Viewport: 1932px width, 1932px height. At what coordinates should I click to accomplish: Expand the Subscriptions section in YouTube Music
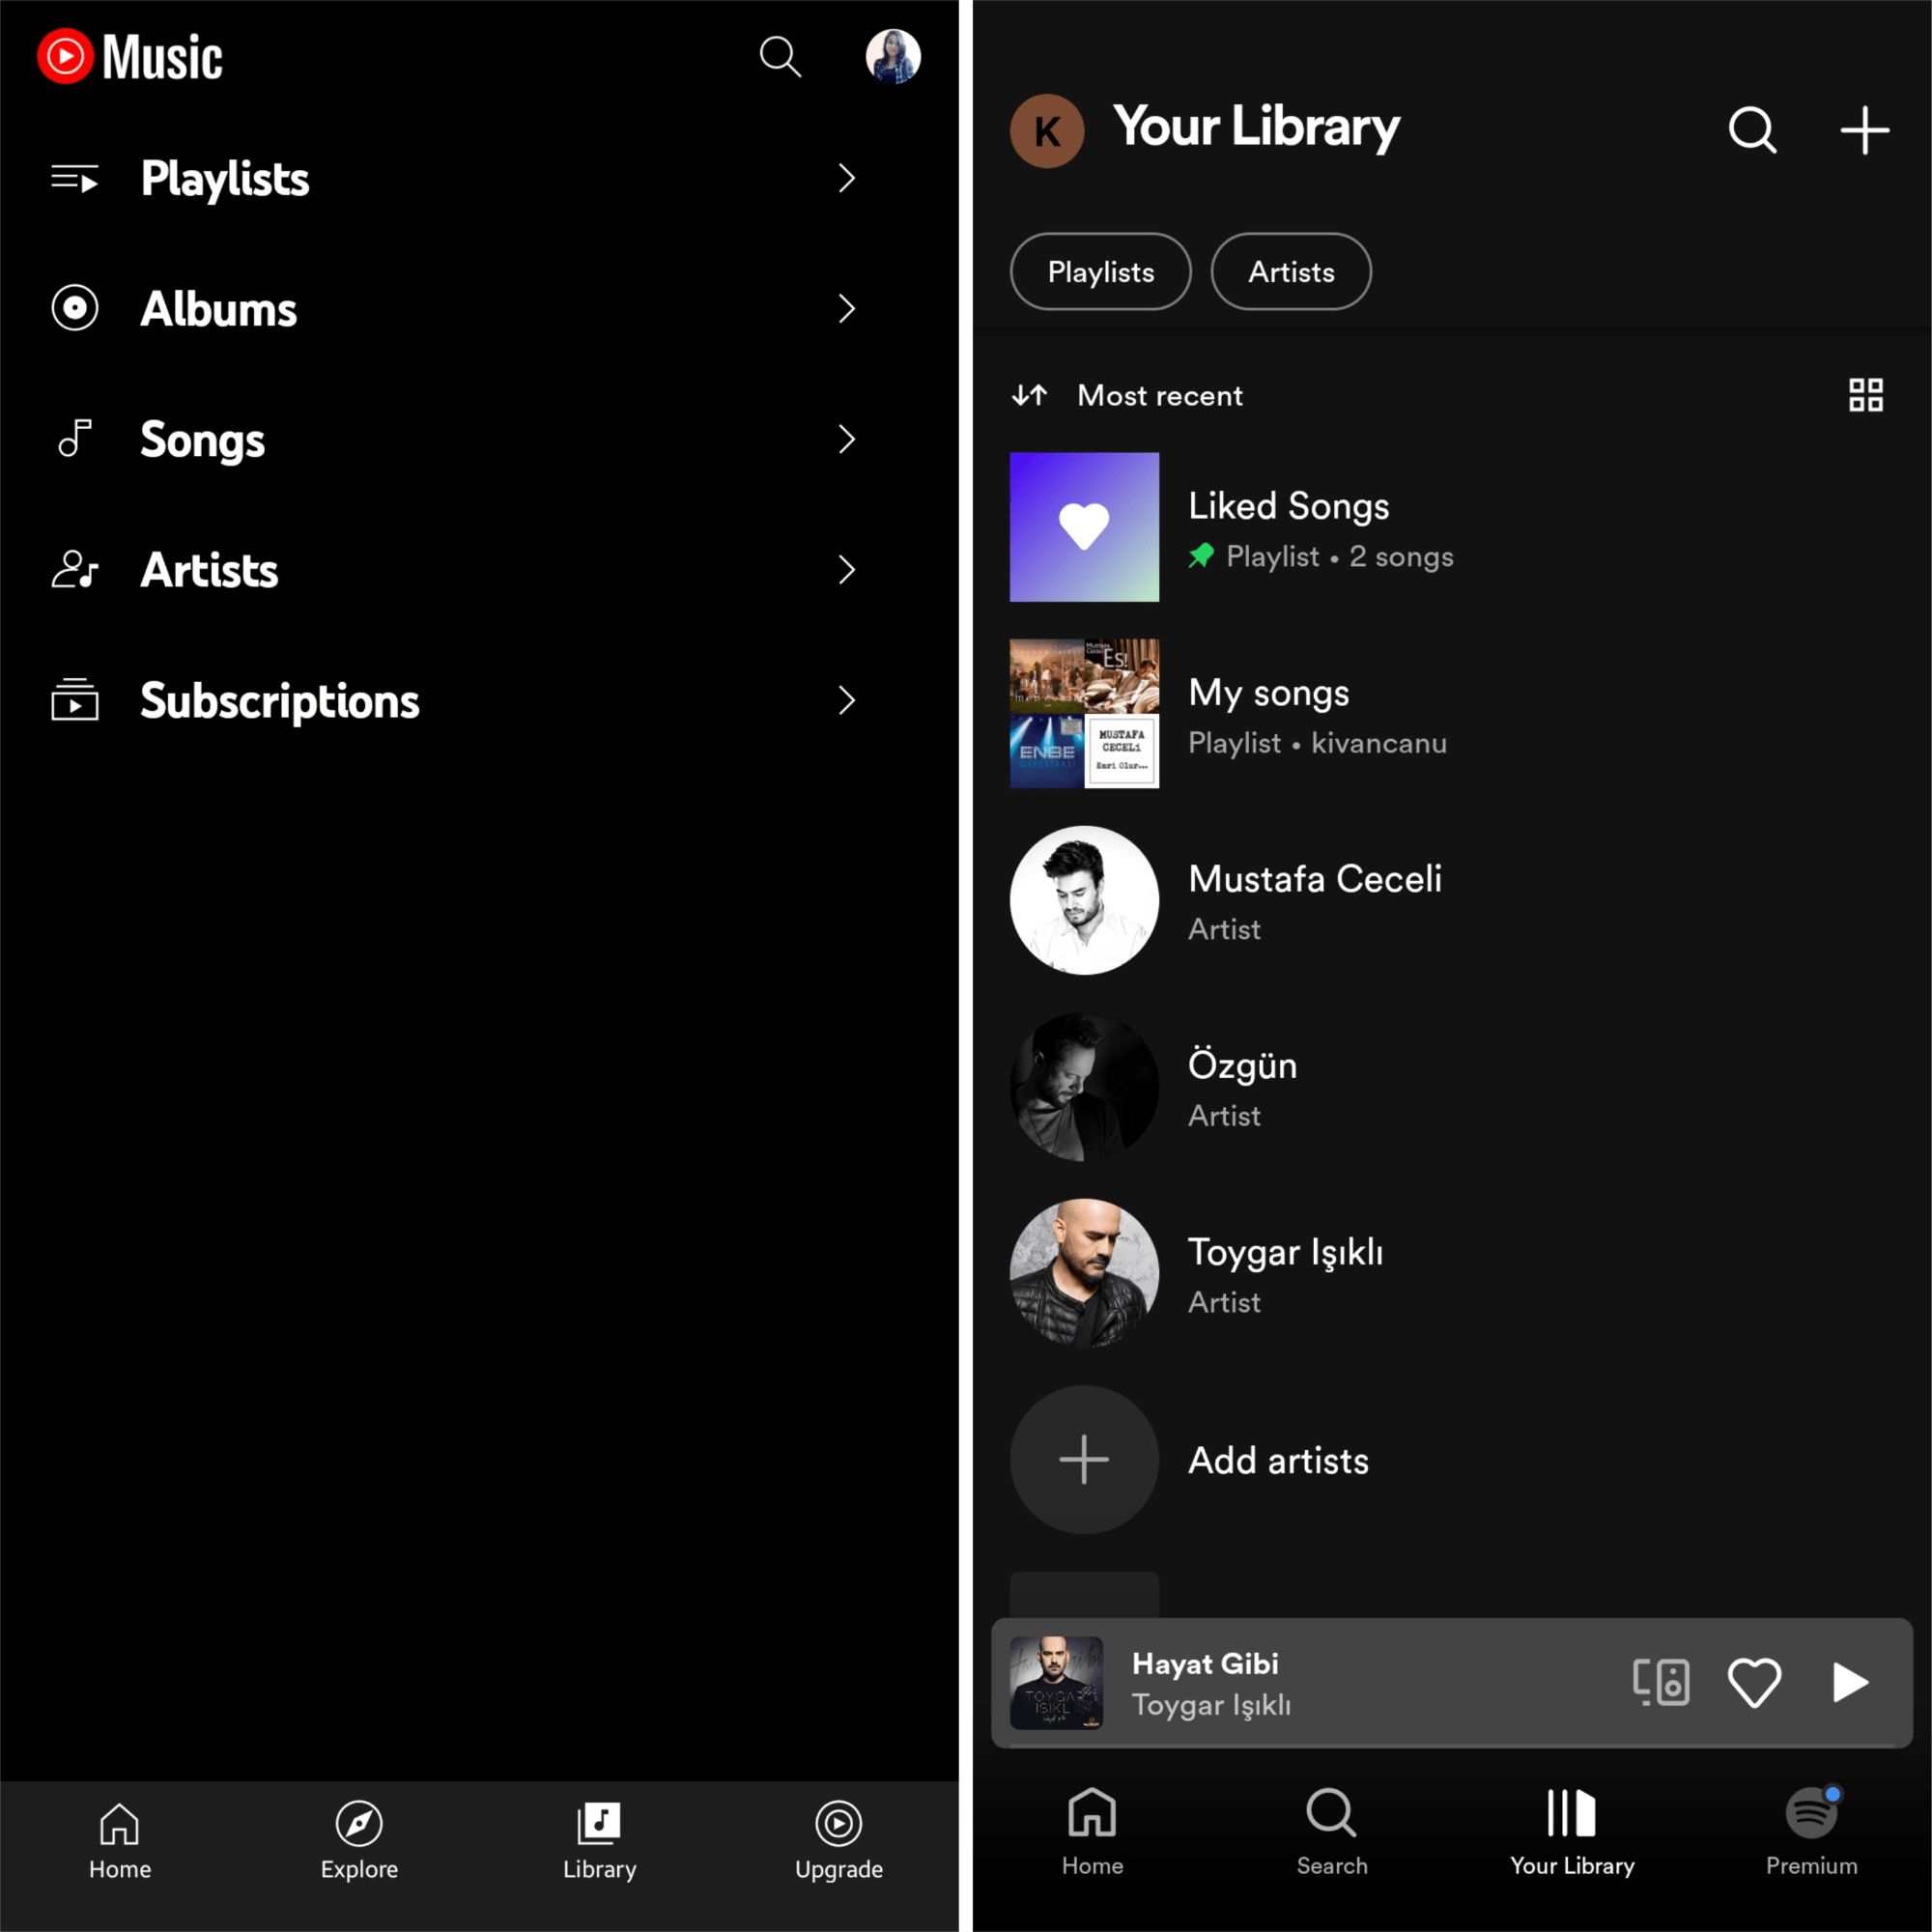[x=845, y=698]
